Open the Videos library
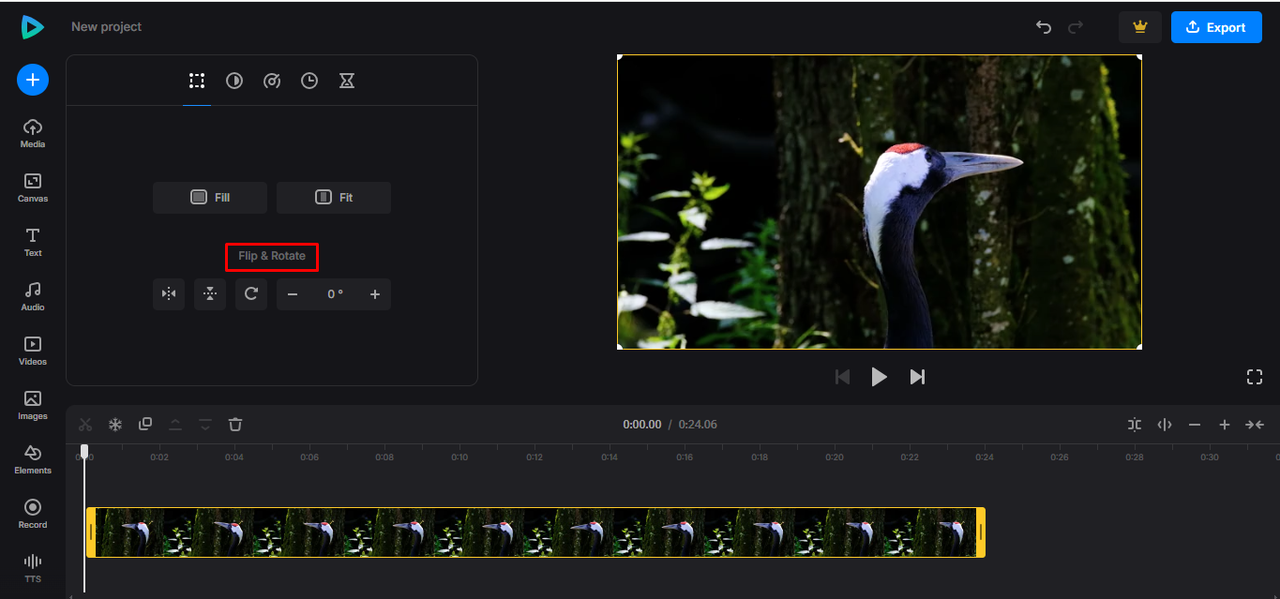This screenshot has height=599, width=1280. [33, 350]
